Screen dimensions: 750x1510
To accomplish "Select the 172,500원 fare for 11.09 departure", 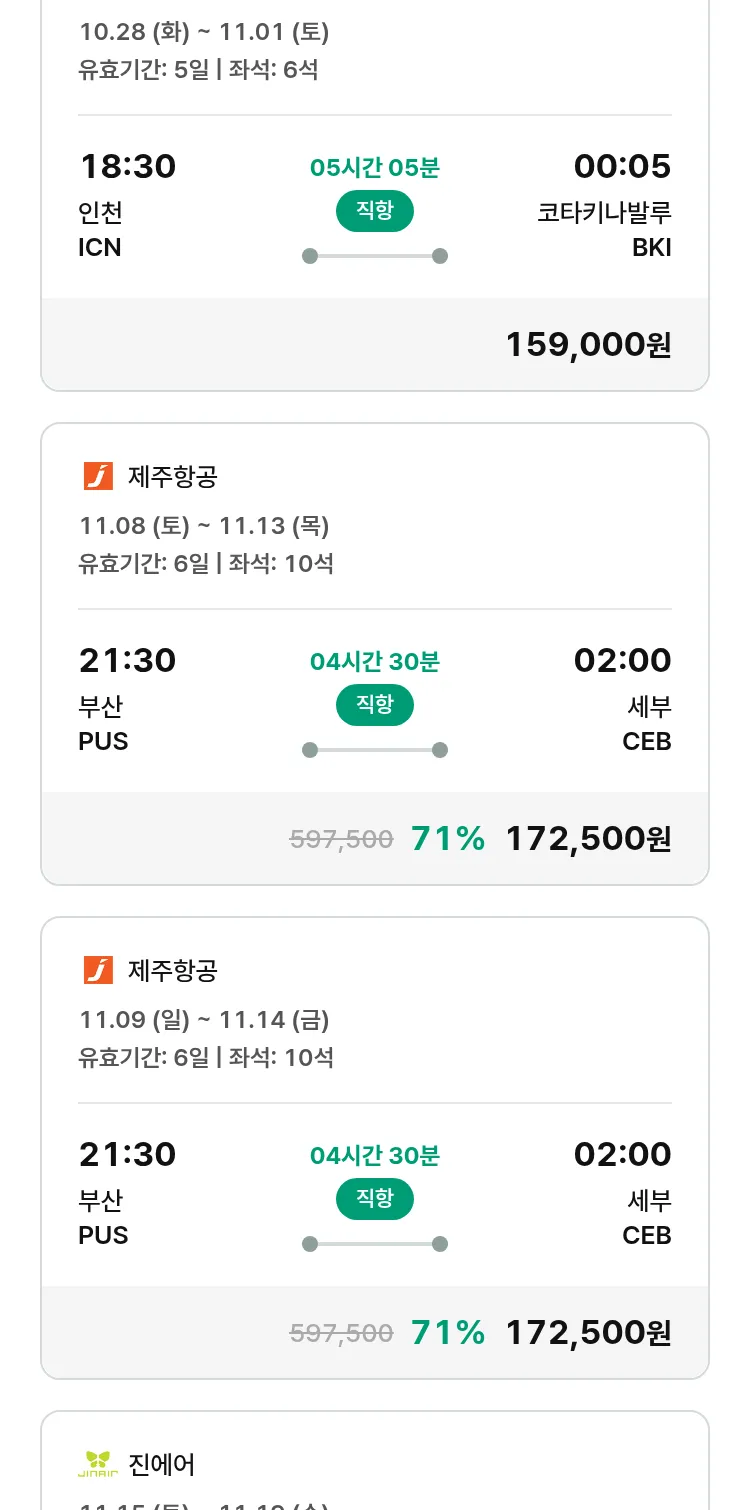I will coord(588,1332).
